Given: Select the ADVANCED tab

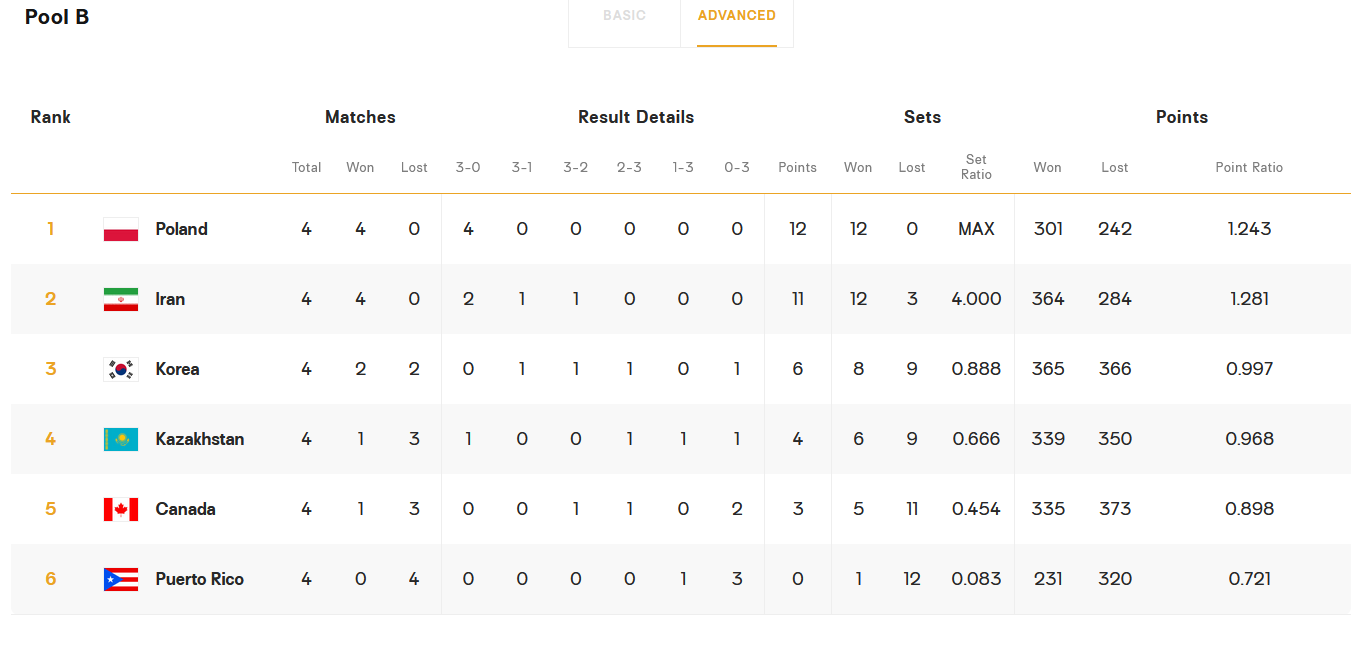Looking at the screenshot, I should click(x=736, y=16).
